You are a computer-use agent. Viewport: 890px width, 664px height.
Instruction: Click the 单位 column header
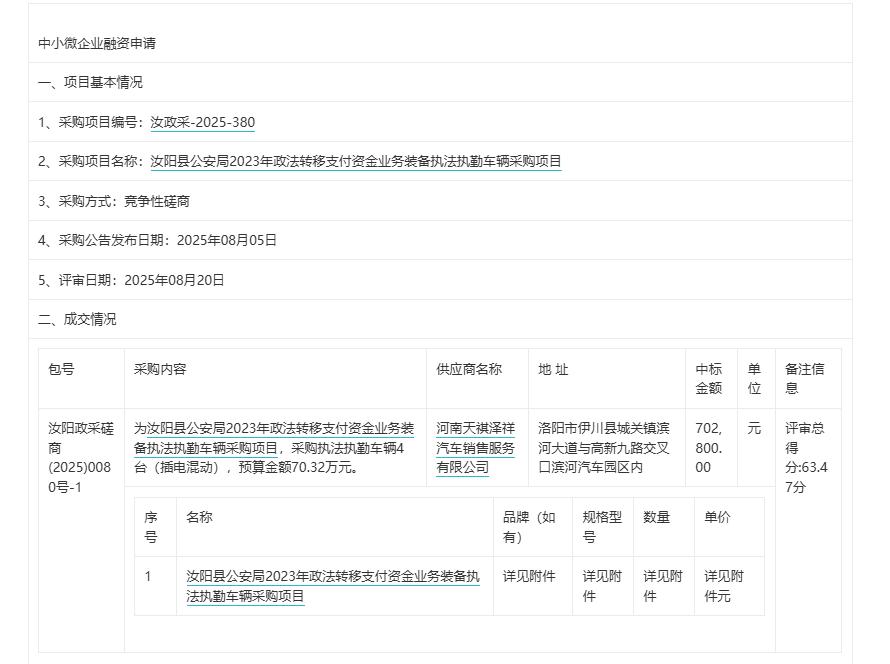(x=754, y=379)
